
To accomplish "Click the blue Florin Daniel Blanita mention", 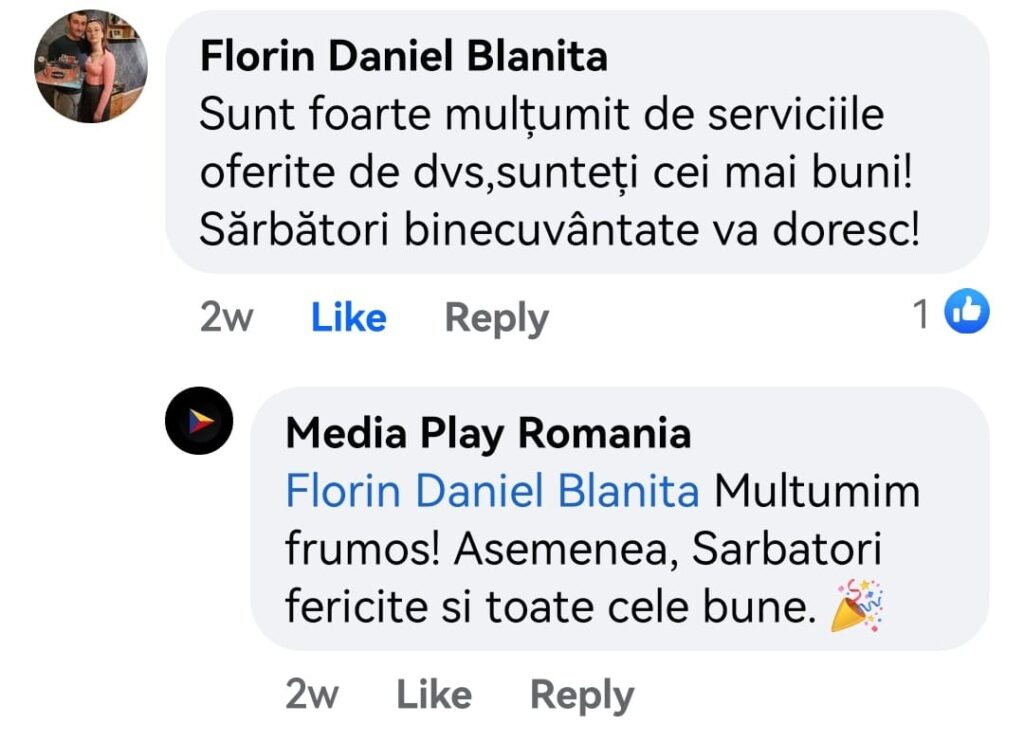I will point(492,492).
